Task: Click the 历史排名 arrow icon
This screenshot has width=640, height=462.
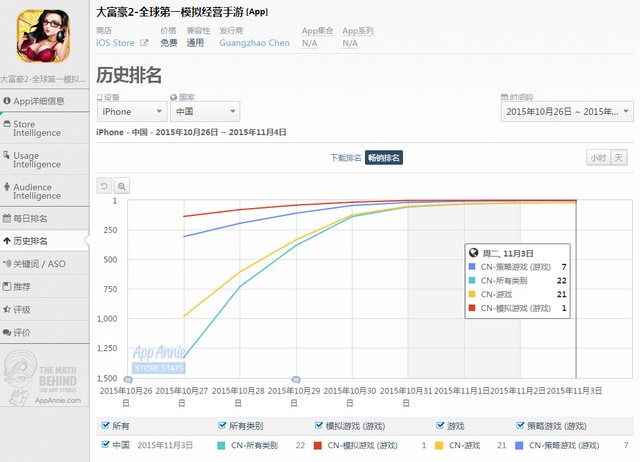Action: [7, 241]
